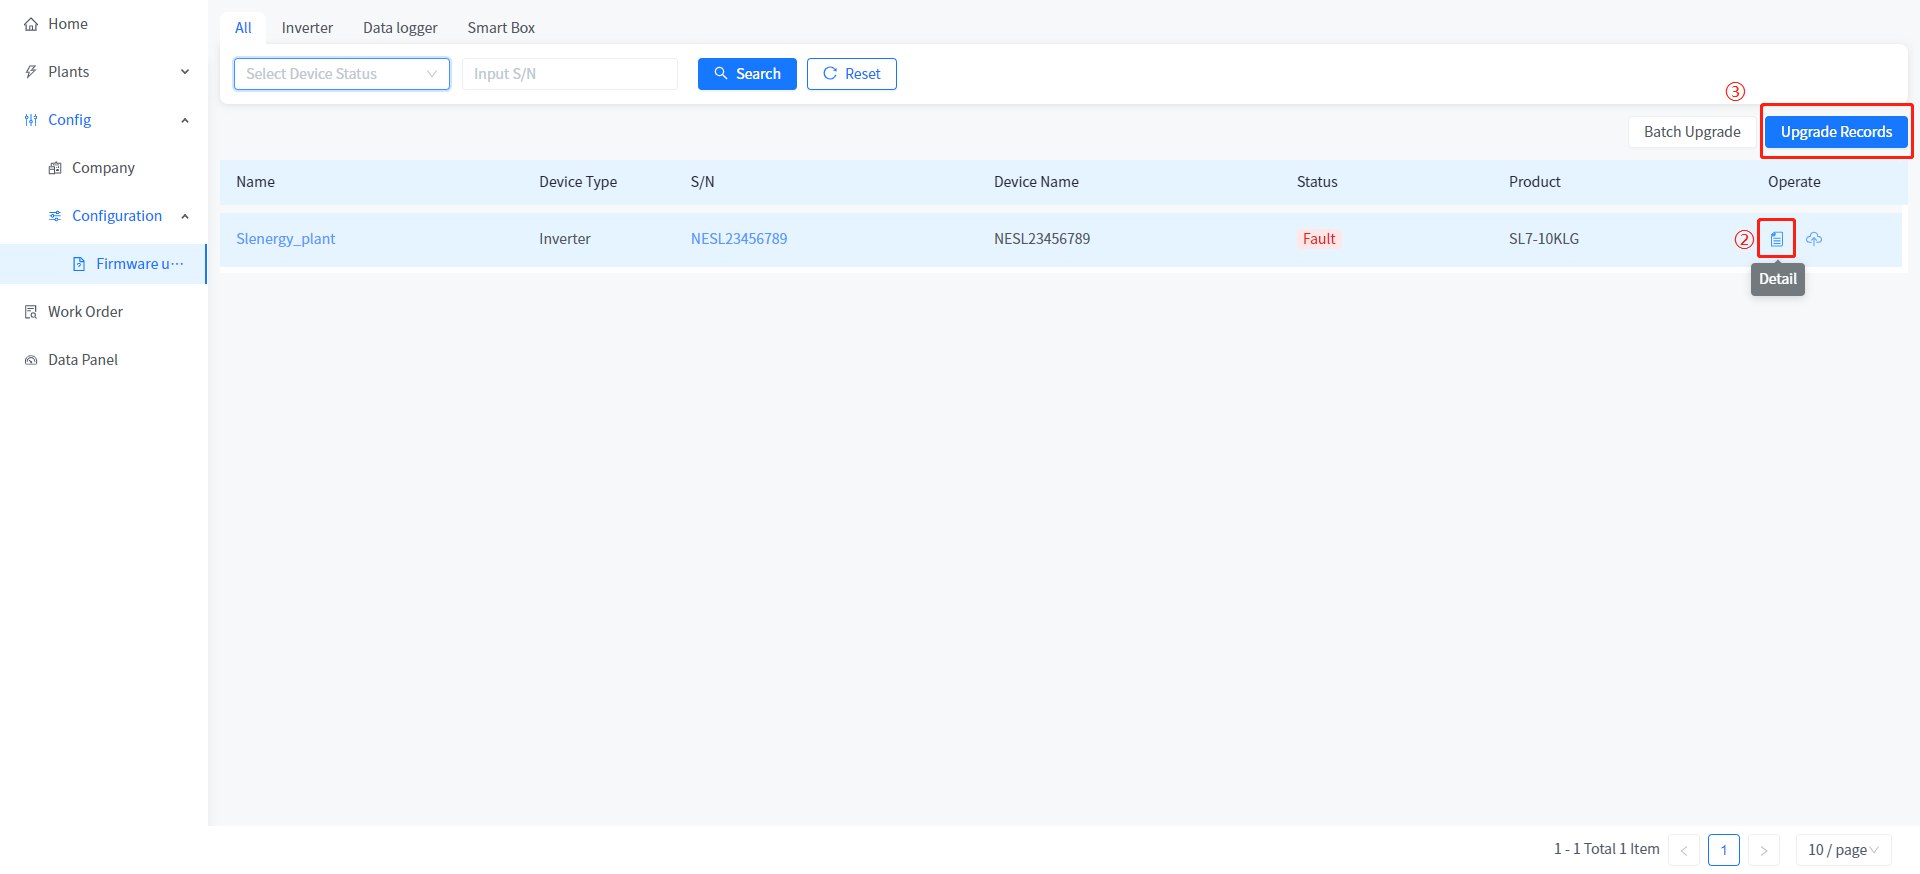Open the Select Device Status dropdown
Viewport: 1920px width, 874px height.
[x=341, y=74]
